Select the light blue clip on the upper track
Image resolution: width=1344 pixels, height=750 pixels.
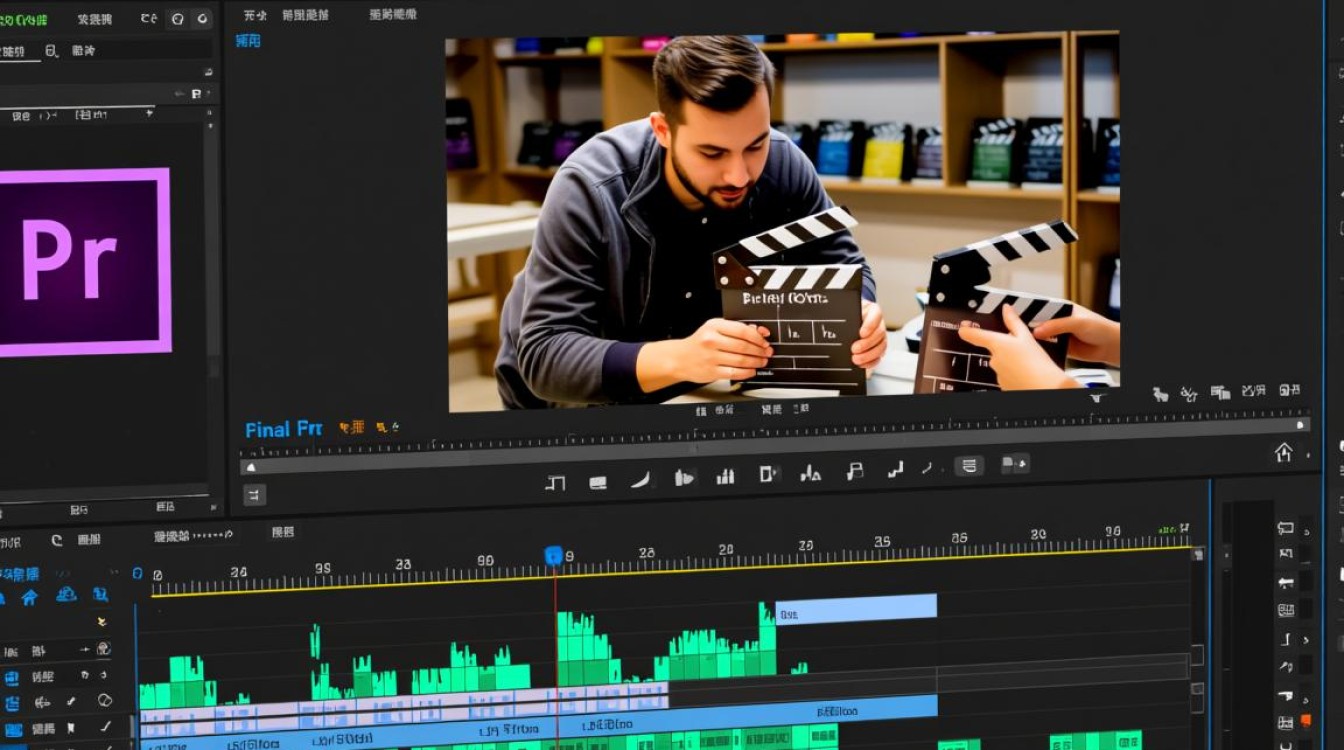(856, 609)
